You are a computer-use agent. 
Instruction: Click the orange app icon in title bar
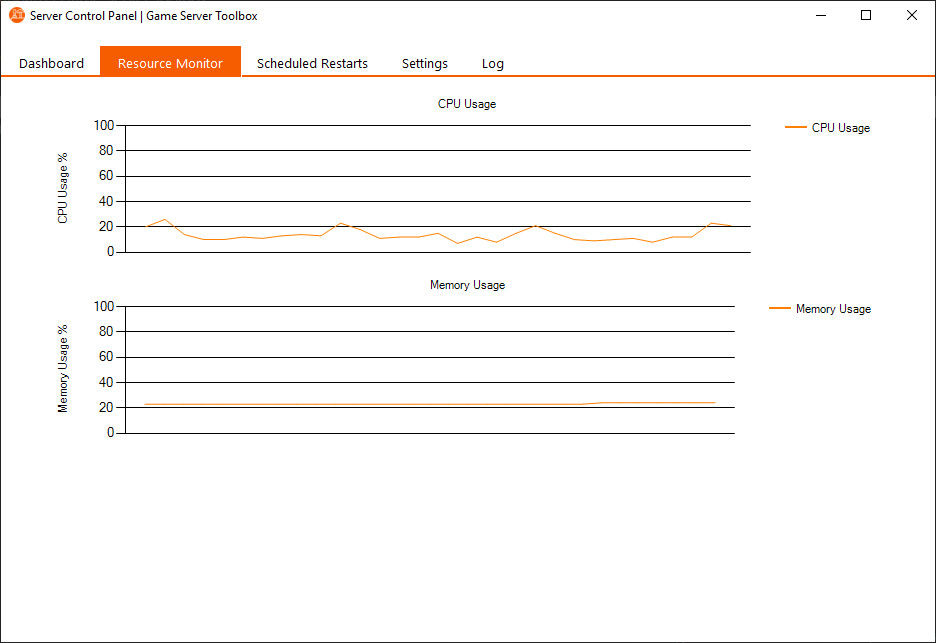pos(16,15)
